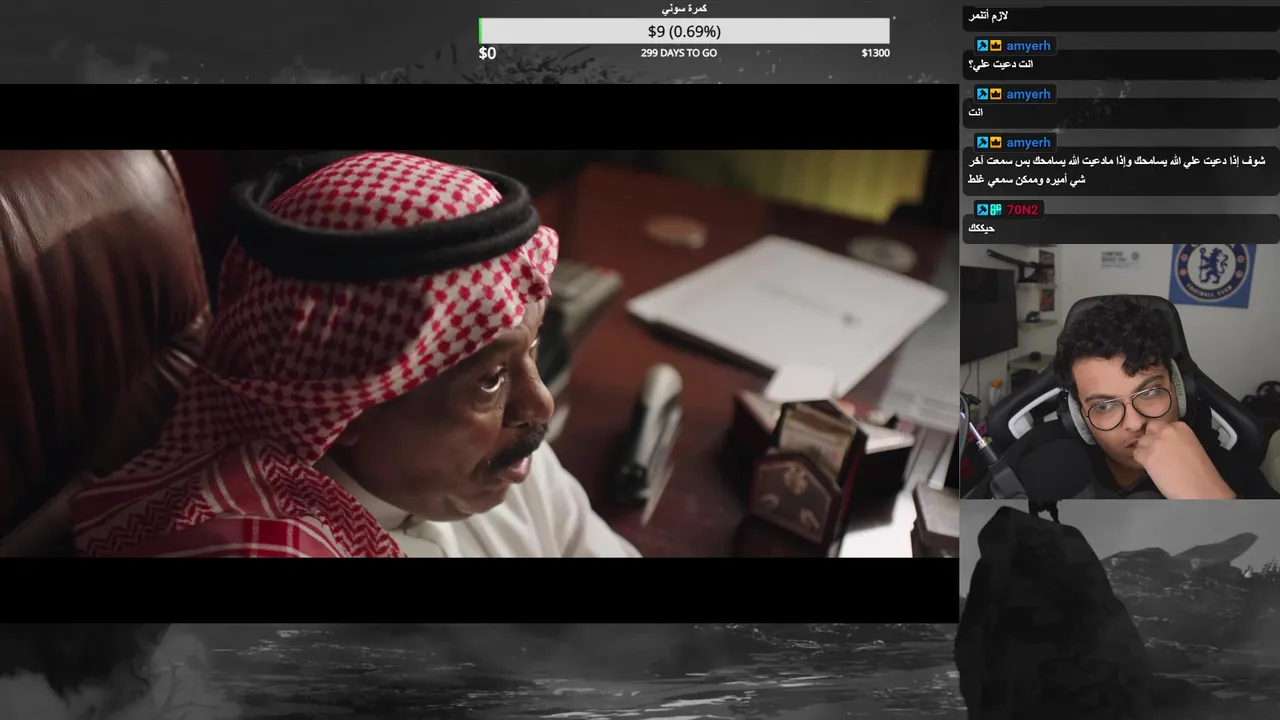Click the '299 DAYS TO GO' label
This screenshot has width=1280, height=720.
click(679, 53)
